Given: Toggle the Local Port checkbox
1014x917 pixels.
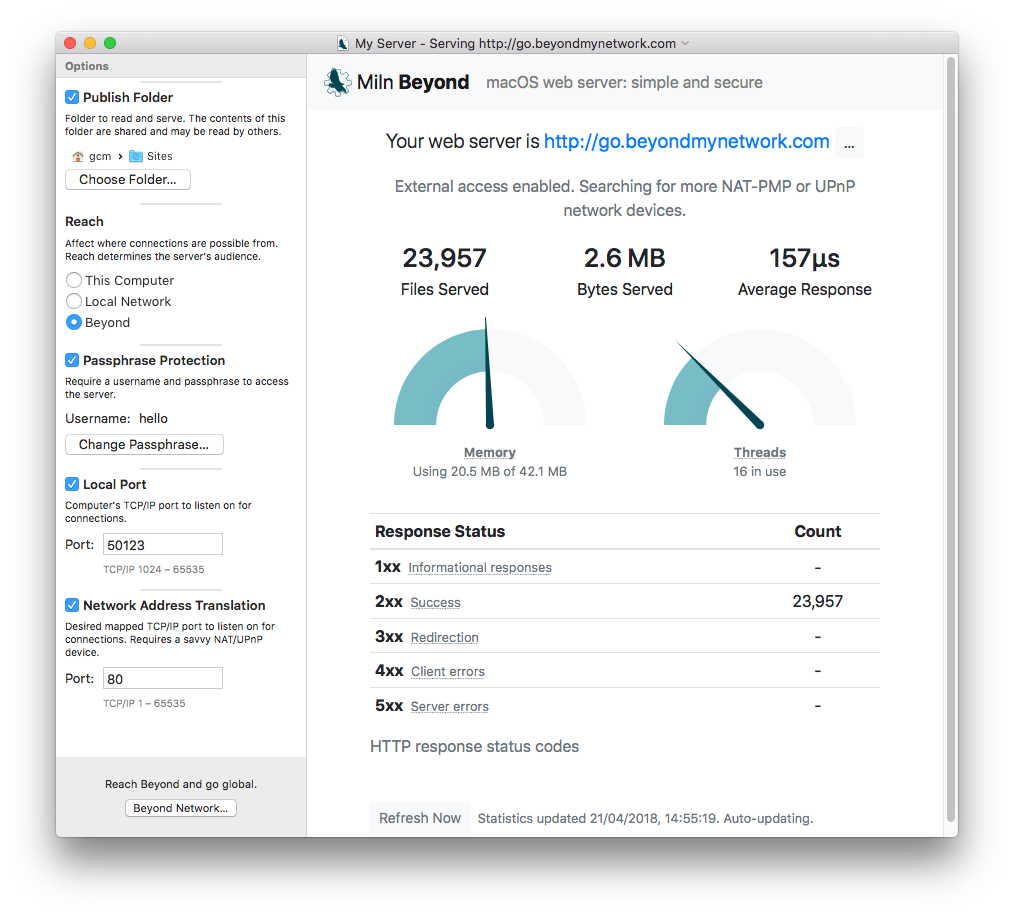Looking at the screenshot, I should pos(72,484).
